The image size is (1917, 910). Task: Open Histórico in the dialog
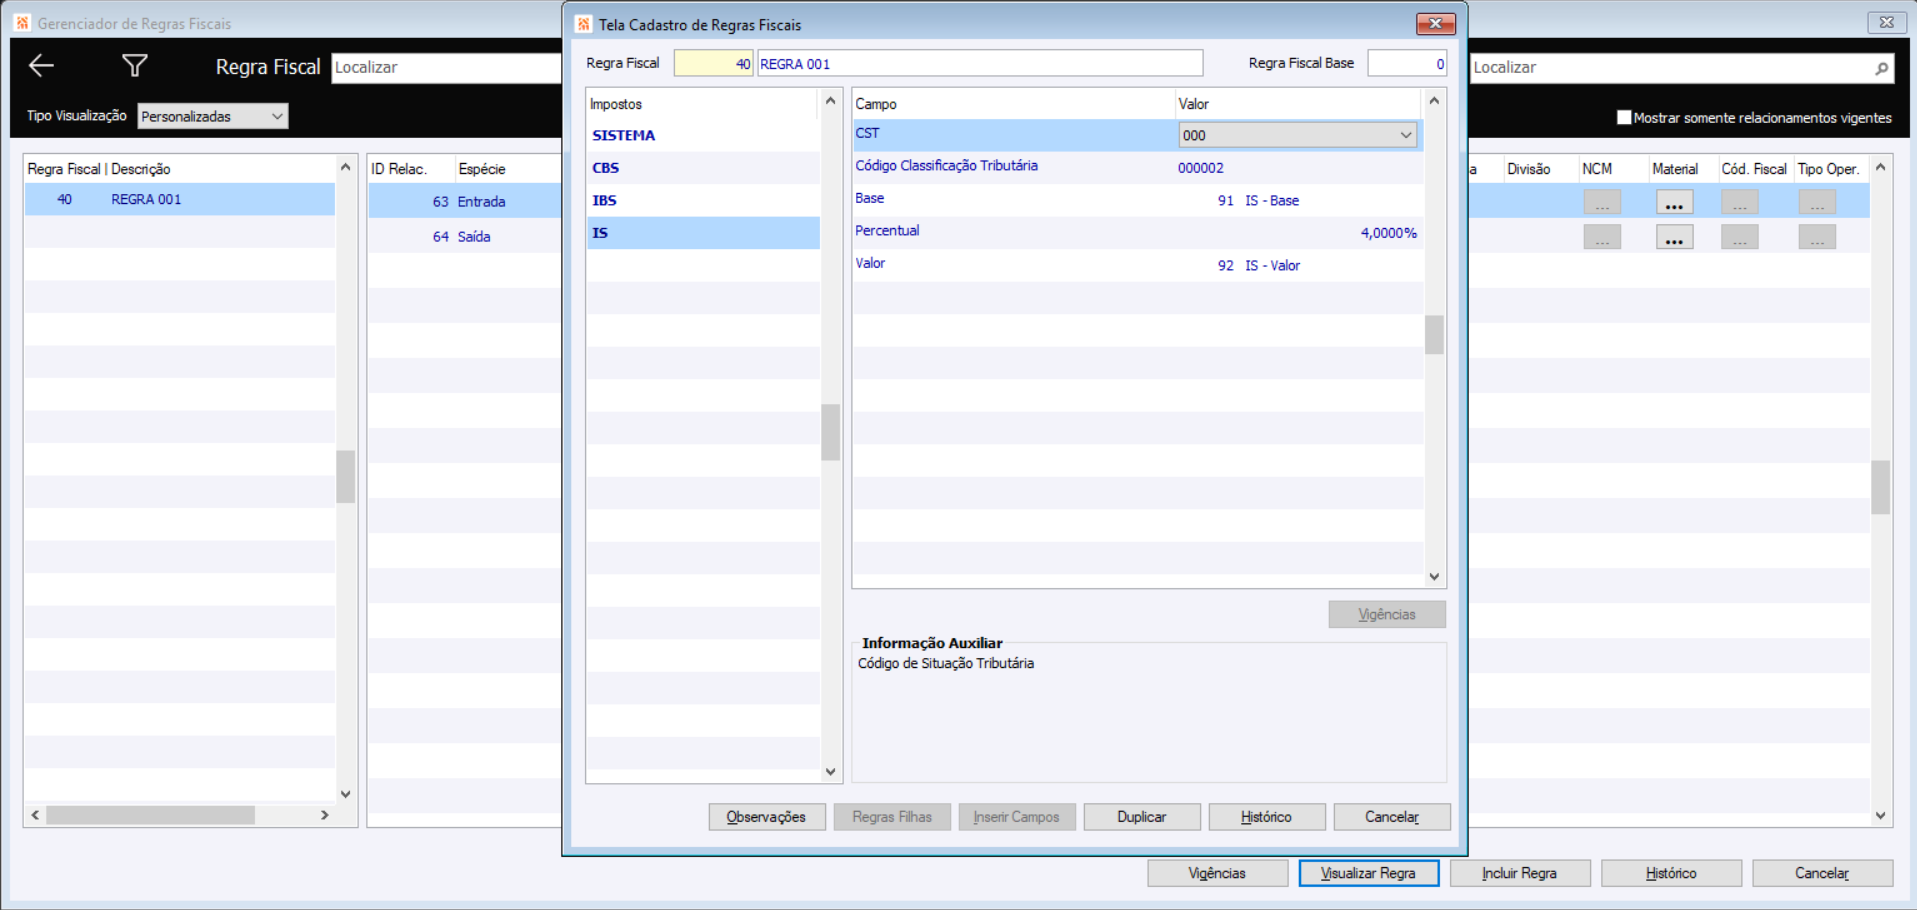(1267, 817)
